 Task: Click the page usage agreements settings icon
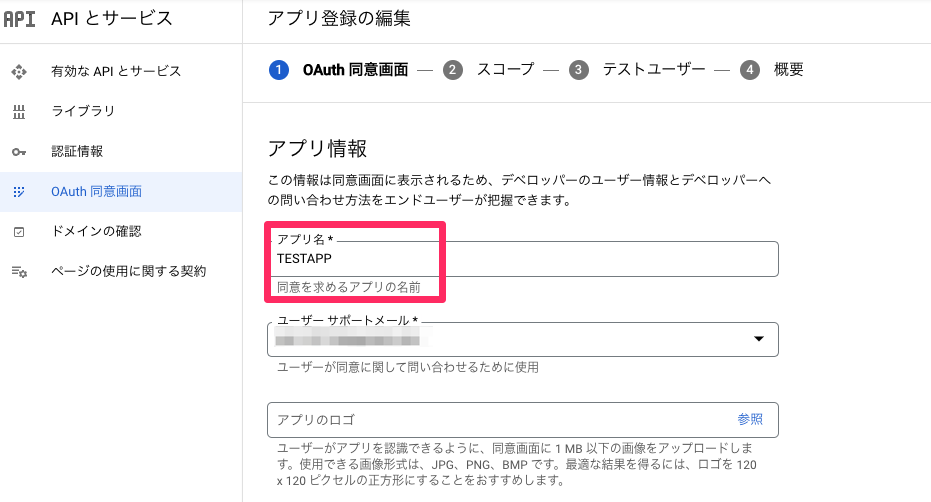pyautogui.click(x=19, y=271)
